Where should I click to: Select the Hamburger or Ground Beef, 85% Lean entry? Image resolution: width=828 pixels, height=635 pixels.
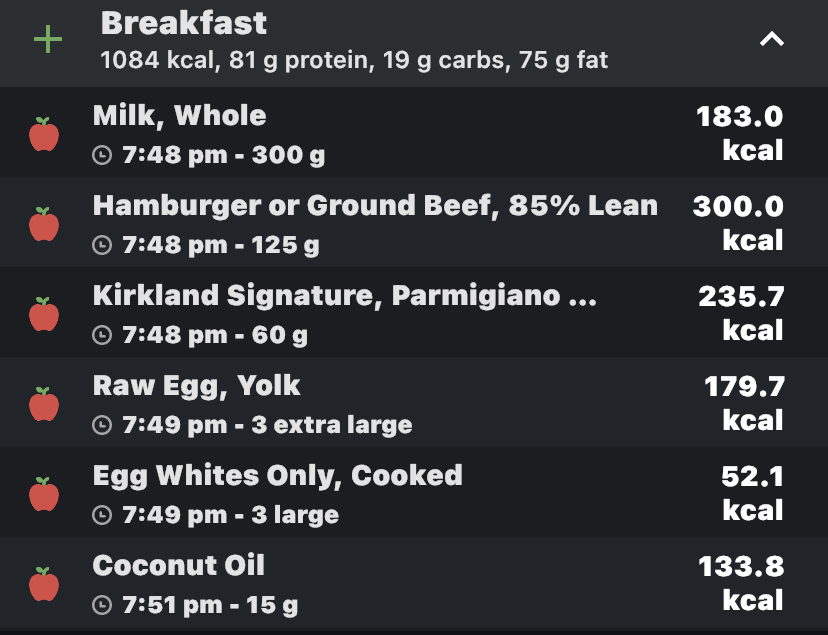(414, 222)
